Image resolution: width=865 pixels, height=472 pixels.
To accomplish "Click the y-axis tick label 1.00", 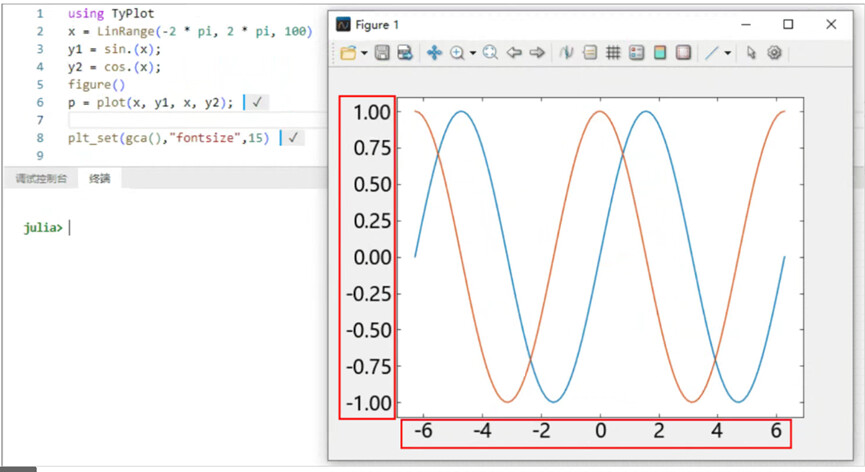I will [x=372, y=112].
